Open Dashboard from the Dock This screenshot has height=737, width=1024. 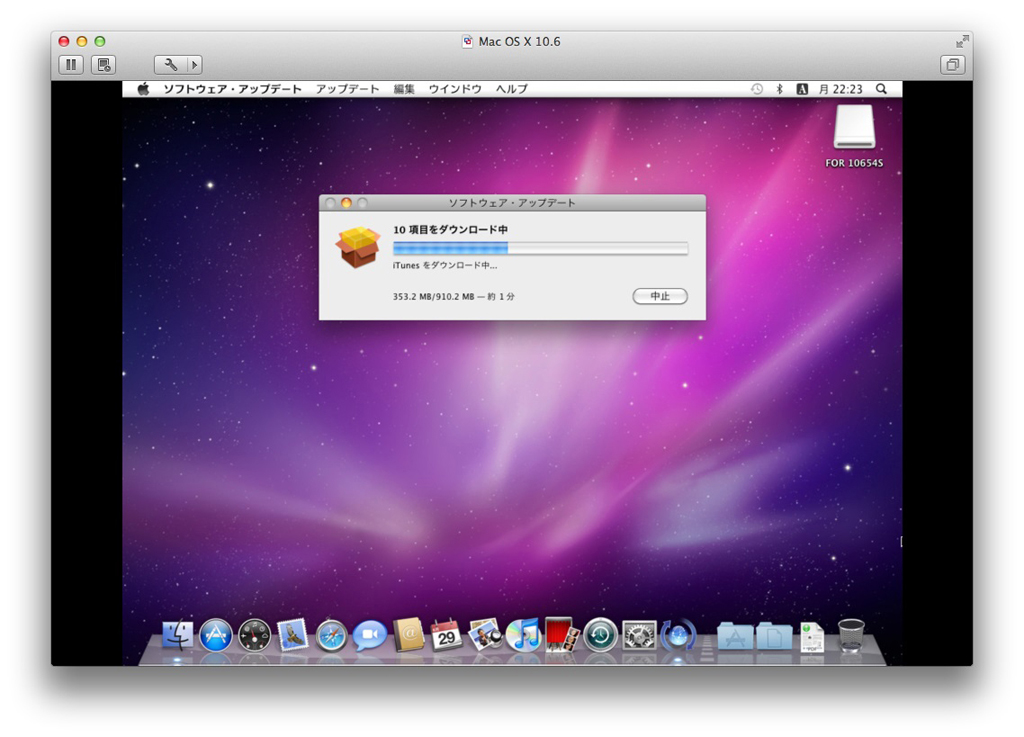click(254, 635)
